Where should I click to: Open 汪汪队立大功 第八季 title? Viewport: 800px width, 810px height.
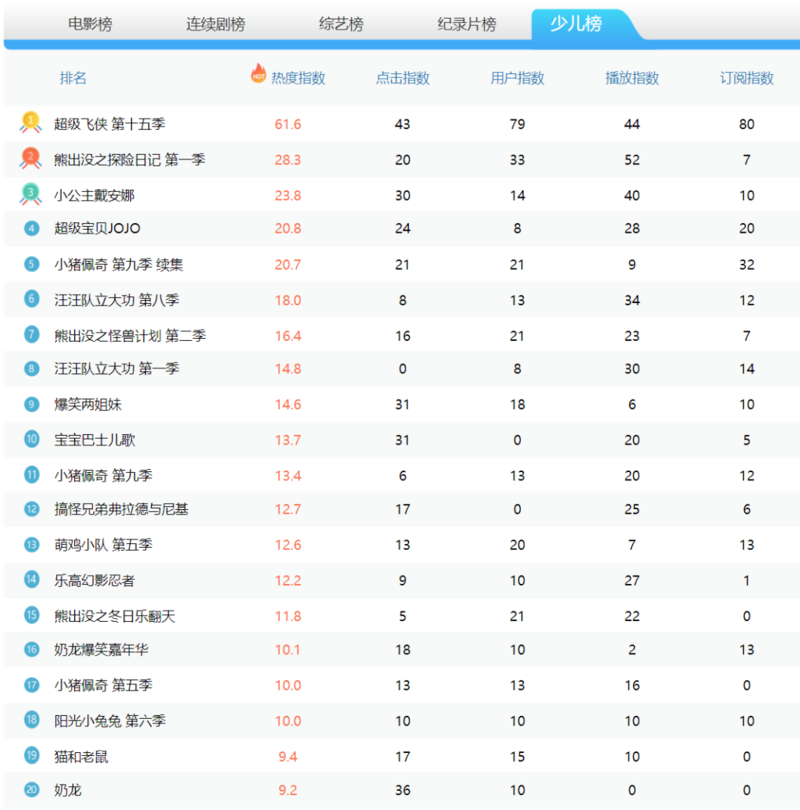(116, 300)
